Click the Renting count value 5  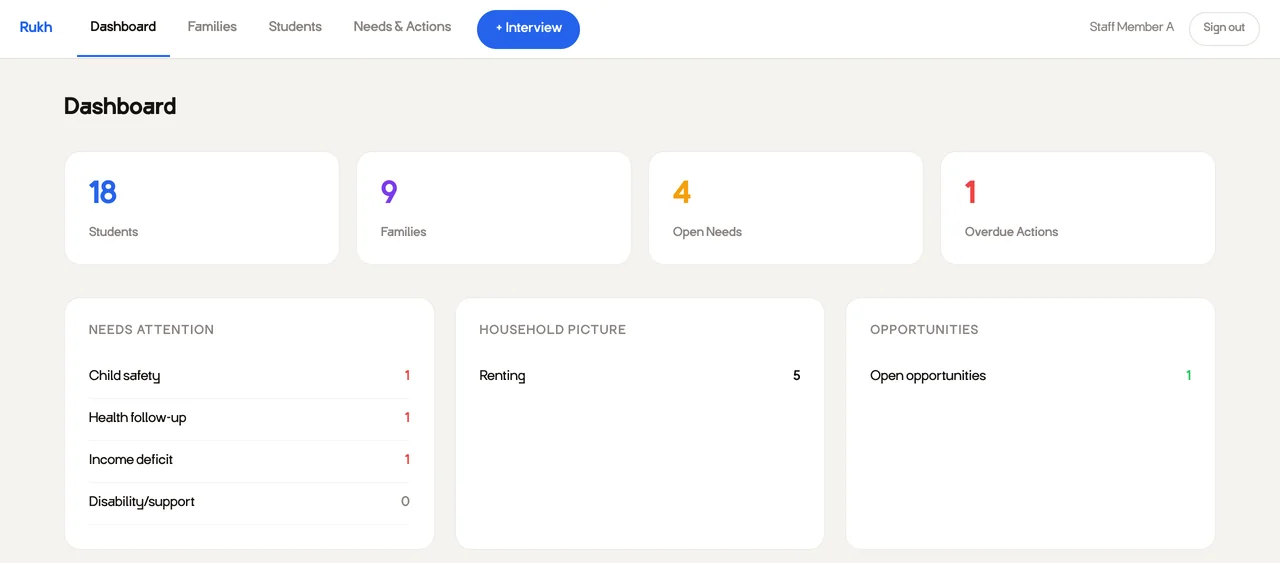click(797, 376)
